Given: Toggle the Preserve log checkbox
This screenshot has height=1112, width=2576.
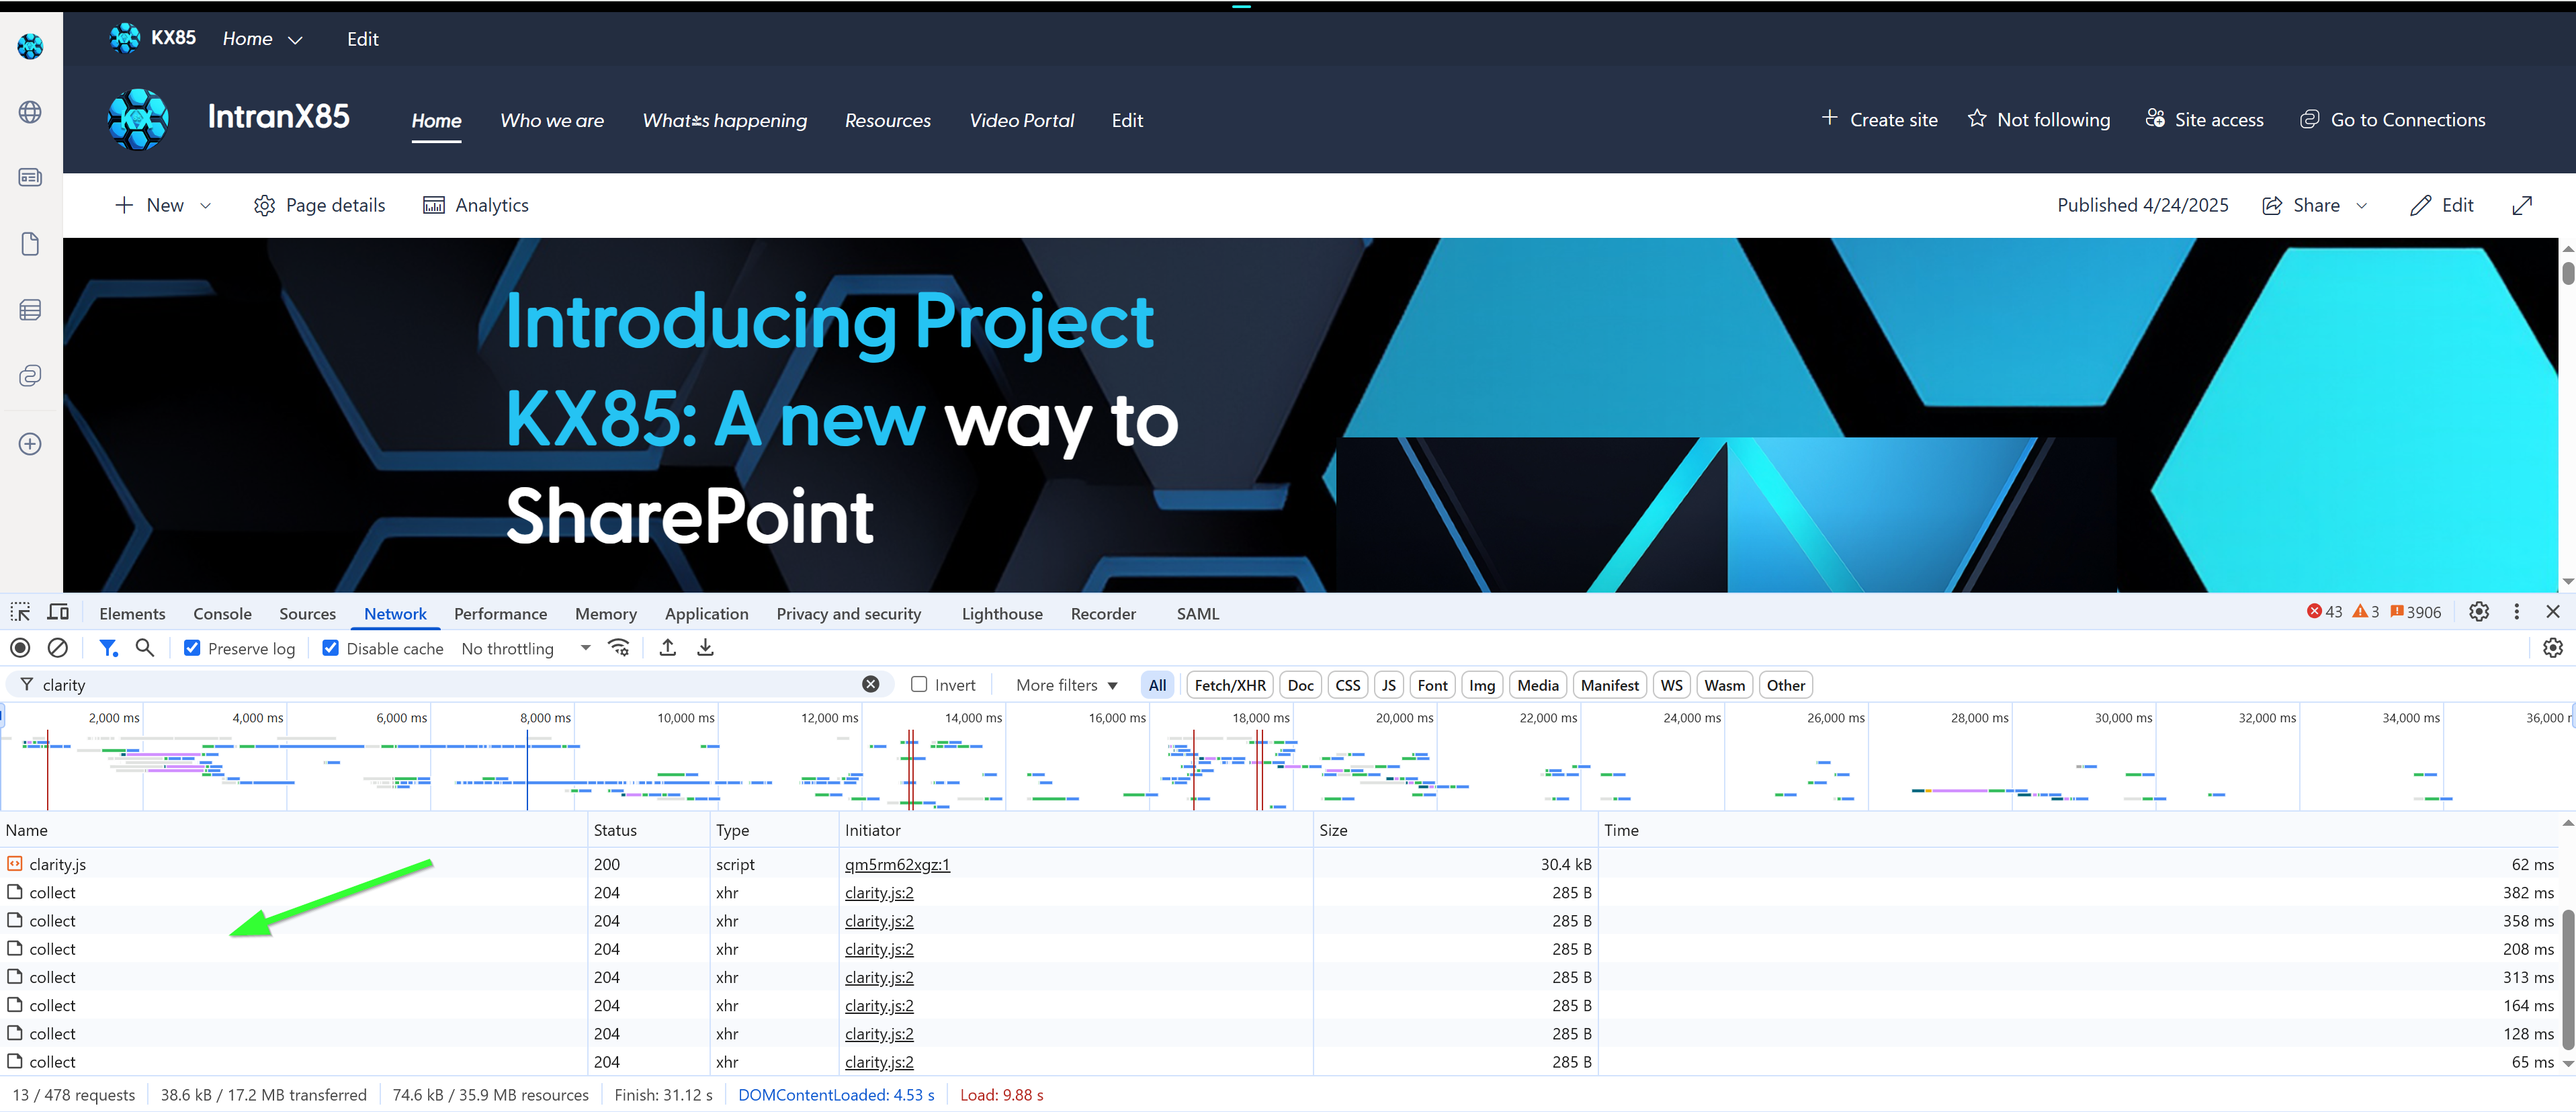Looking at the screenshot, I should (x=192, y=648).
